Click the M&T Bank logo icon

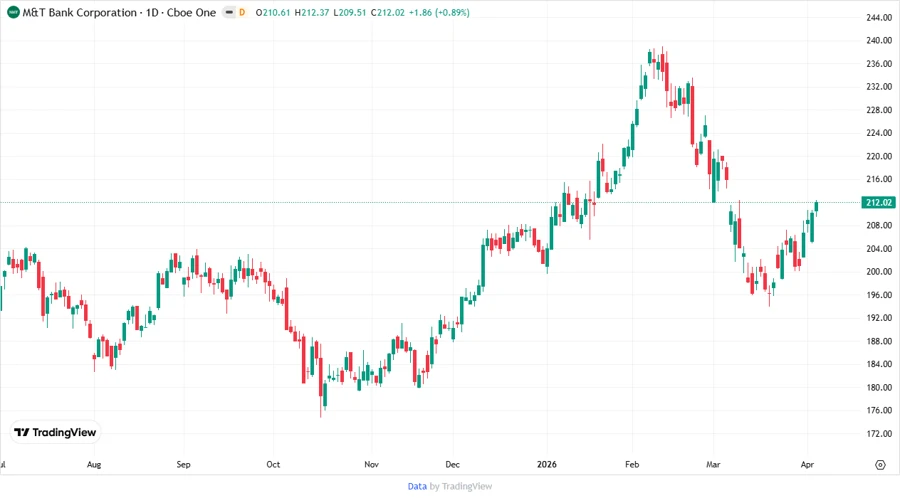[13, 12]
